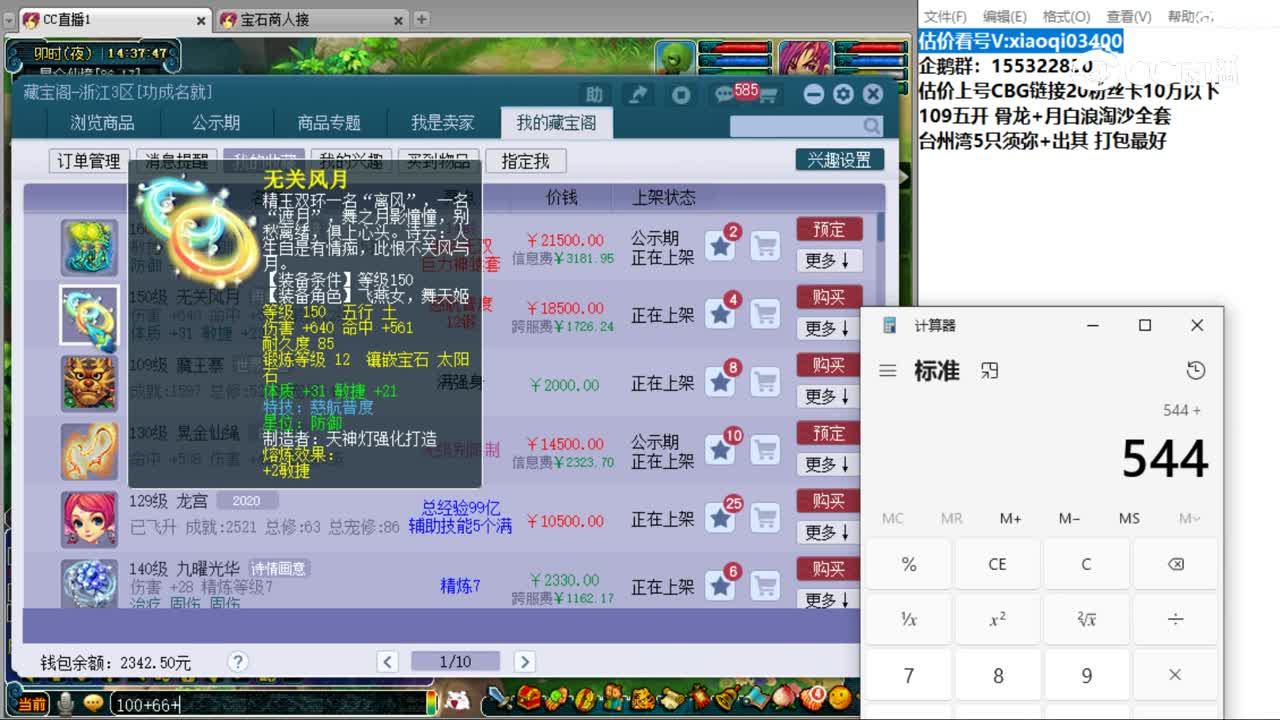Screen dimensions: 1280x720
Task: Expand 更多 menu for ¥2000.00 item
Action: [828, 396]
